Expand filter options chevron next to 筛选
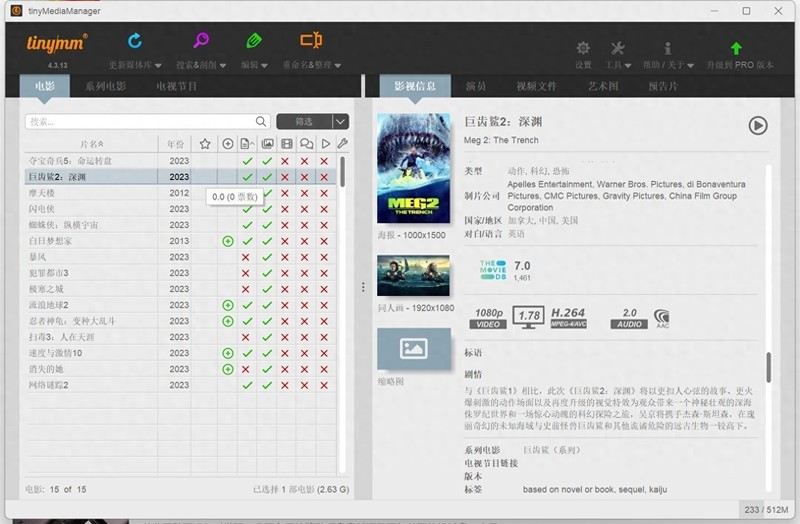The image size is (800, 524). pos(340,121)
